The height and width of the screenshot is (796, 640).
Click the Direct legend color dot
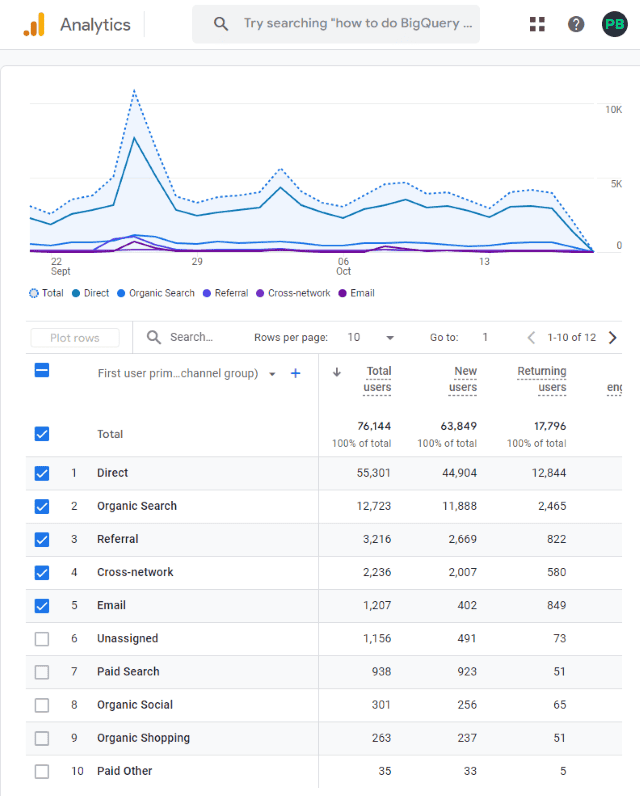tap(76, 293)
